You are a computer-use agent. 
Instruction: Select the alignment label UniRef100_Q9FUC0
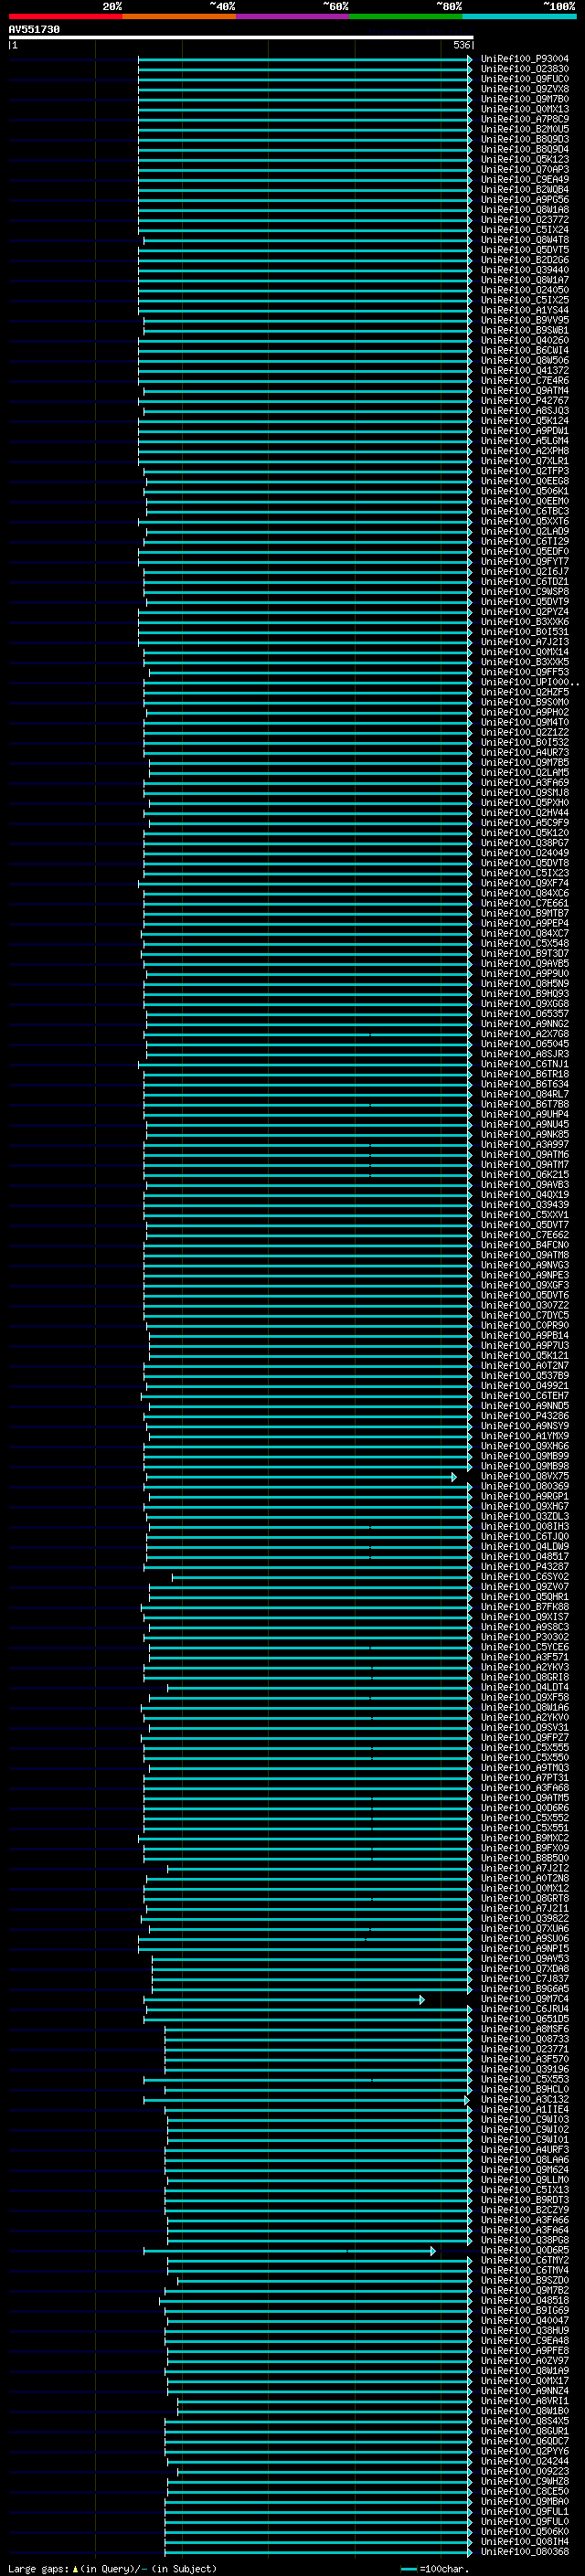525,79
